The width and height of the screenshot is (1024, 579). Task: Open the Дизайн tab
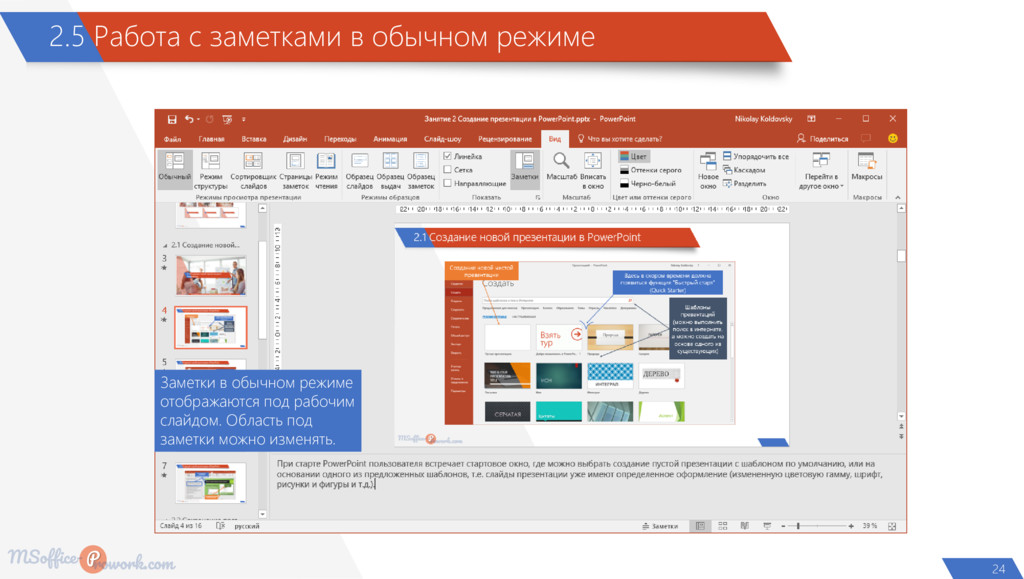tap(295, 139)
